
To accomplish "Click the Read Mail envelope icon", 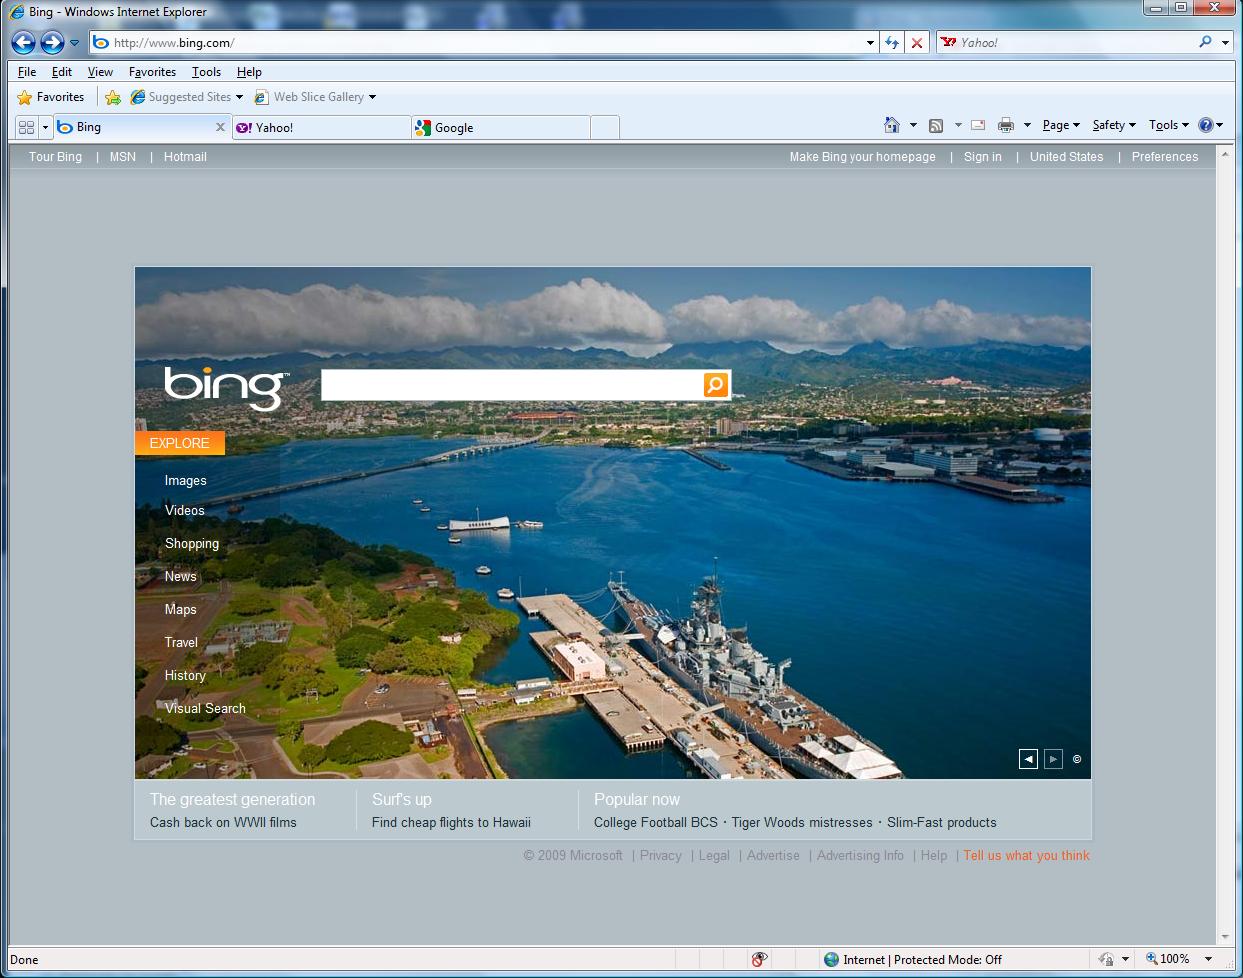I will click(978, 125).
